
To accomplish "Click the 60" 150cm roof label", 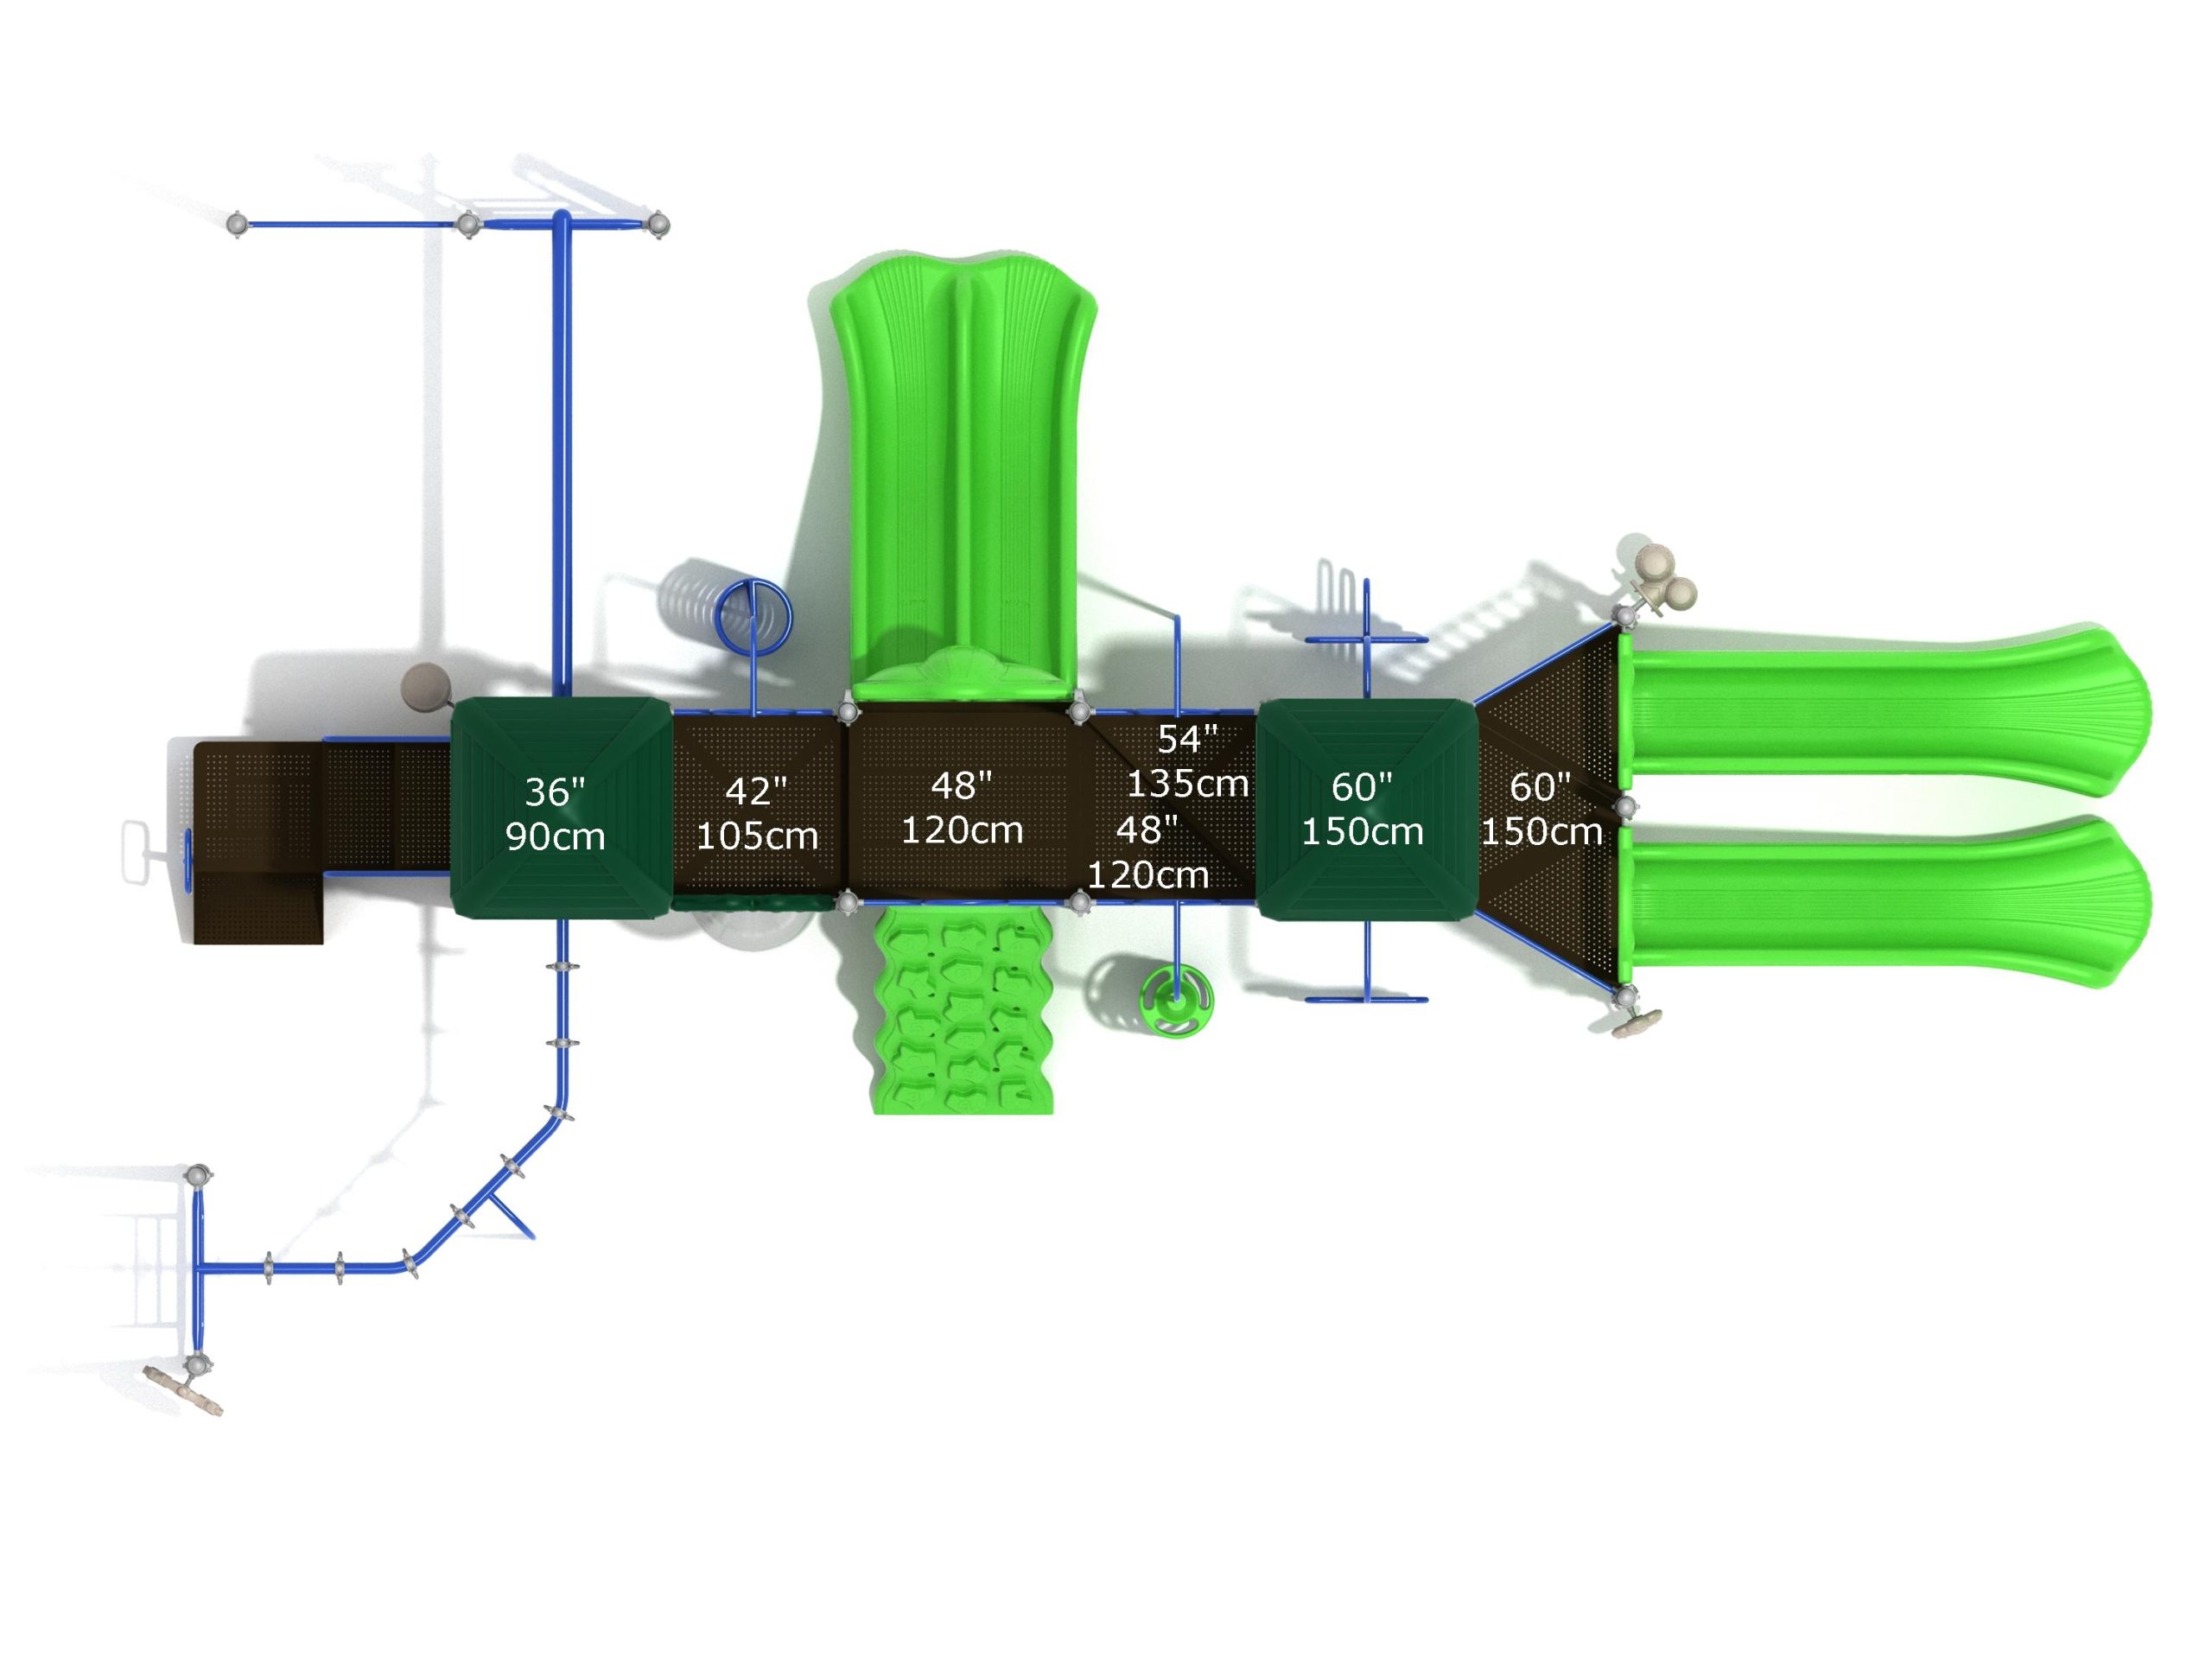I will click(x=1361, y=809).
